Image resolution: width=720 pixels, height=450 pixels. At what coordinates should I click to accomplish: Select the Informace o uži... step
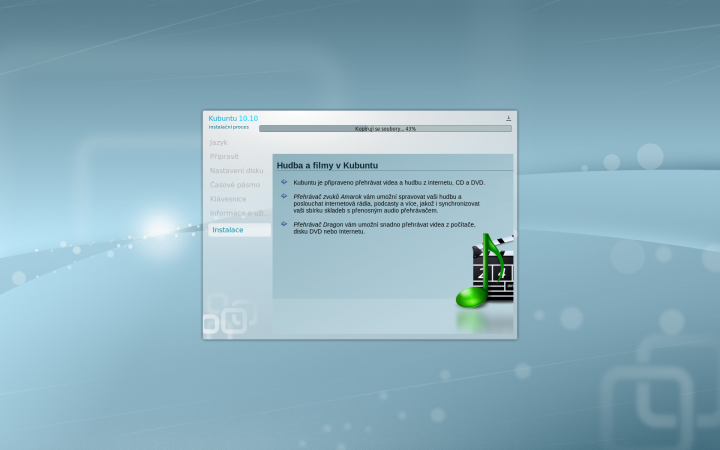click(x=240, y=213)
